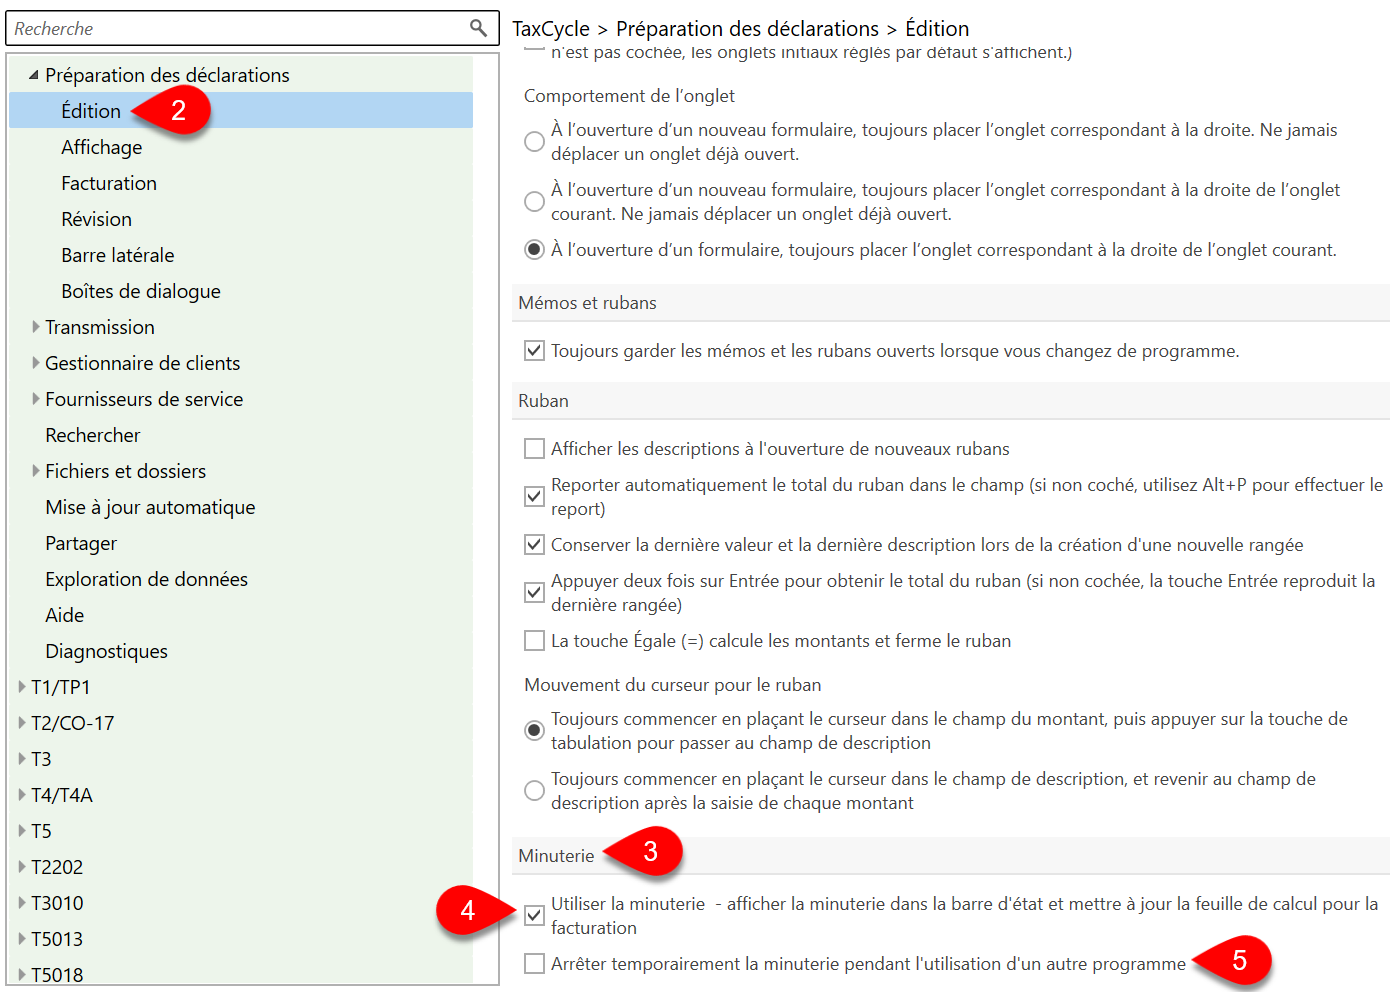Viewport: 1390px width, 992px height.
Task: Uncheck Toujours garder les mémos et rubans ouverts
Action: pyautogui.click(x=535, y=351)
